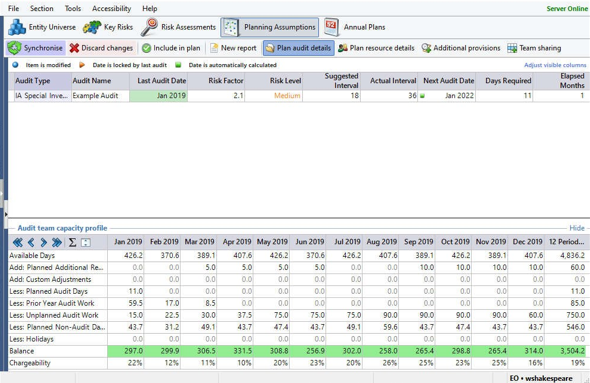Open the Risk Assessments section

178,27
